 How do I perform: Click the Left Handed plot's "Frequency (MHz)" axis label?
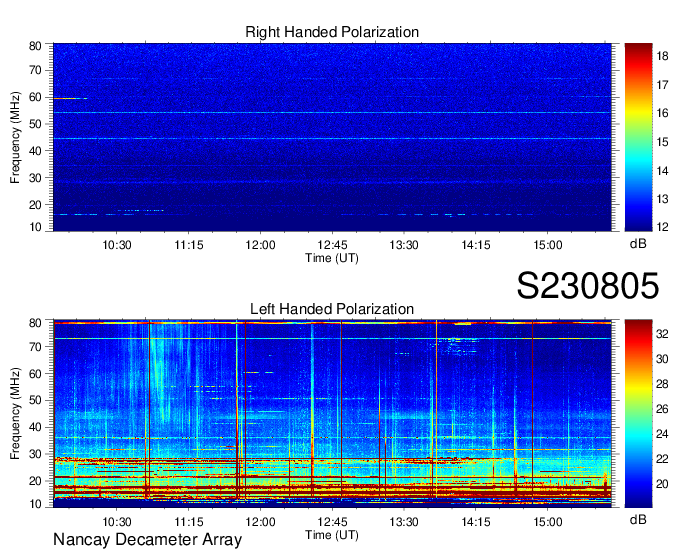[x=15, y=414]
